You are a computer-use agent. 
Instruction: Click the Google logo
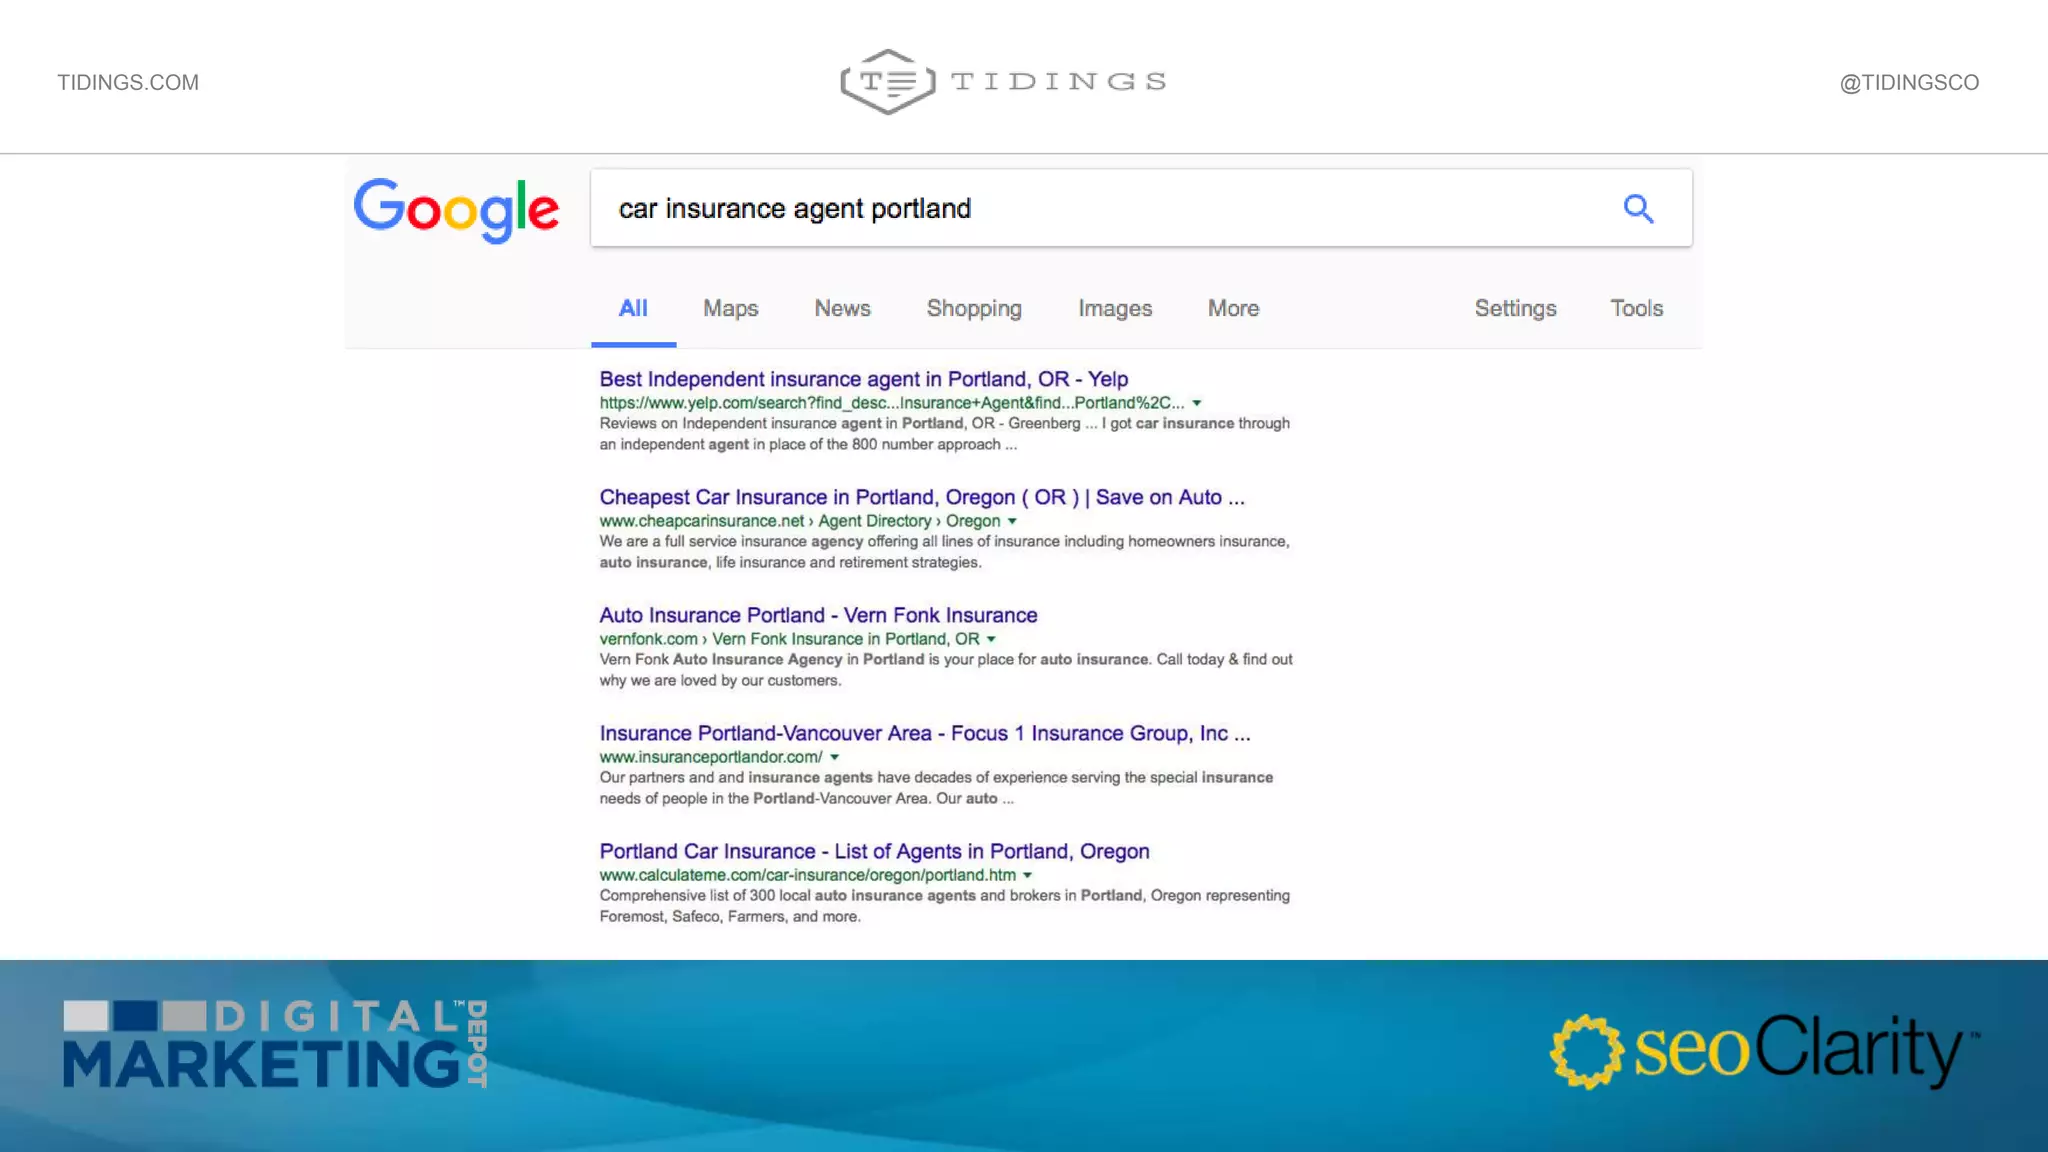456,209
